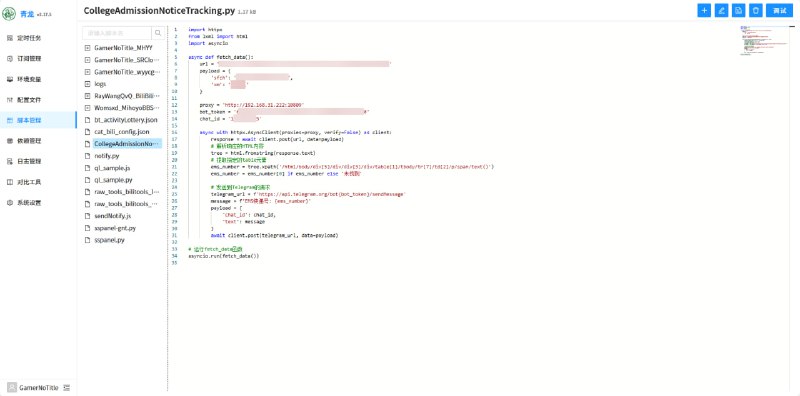Image resolution: width=800 pixels, height=396 pixels.
Task: Select 脚本管理 in the sidebar
Action: coord(38,120)
